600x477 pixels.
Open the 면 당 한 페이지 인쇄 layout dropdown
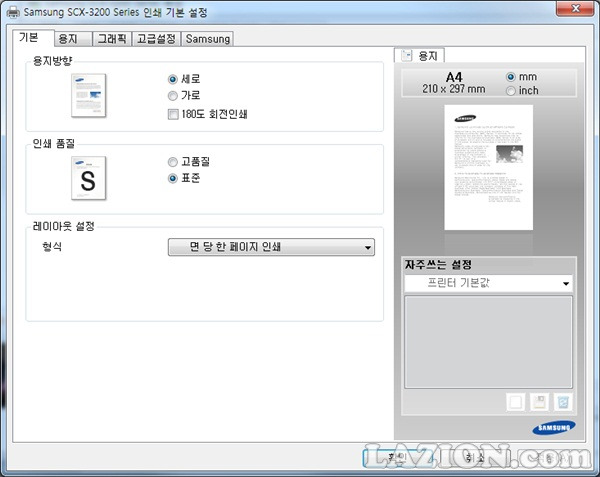click(x=271, y=247)
